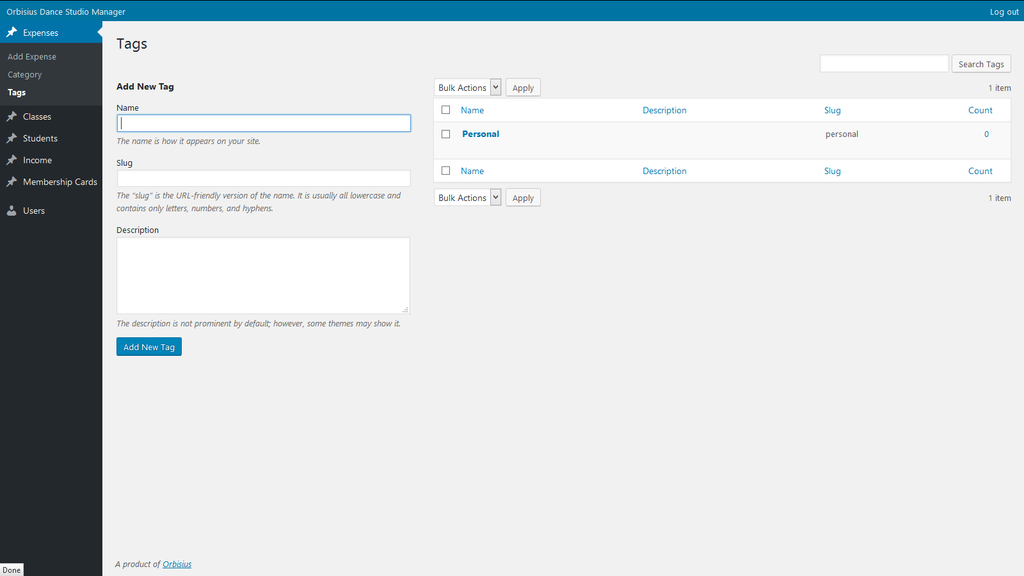
Task: Grab the Description textarea resize handle
Action: point(405,310)
